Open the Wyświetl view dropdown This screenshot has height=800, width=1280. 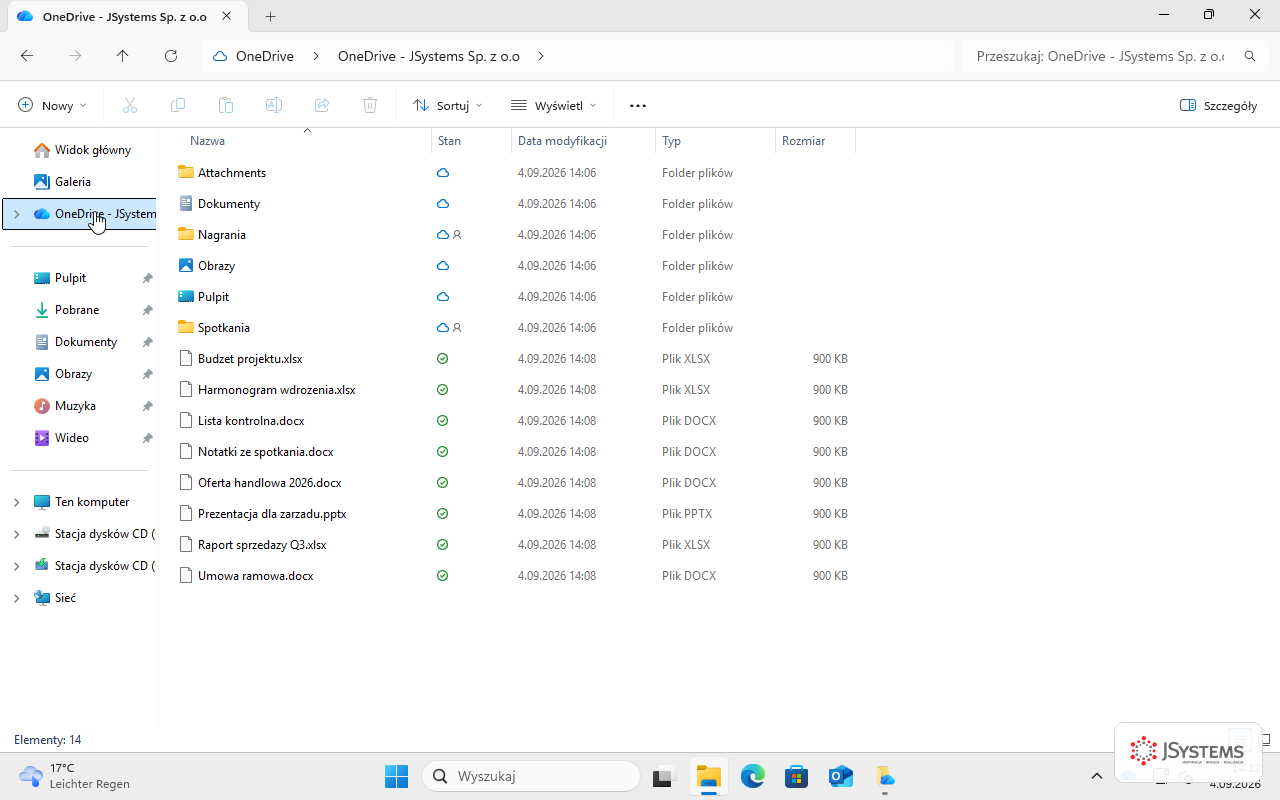(x=553, y=105)
